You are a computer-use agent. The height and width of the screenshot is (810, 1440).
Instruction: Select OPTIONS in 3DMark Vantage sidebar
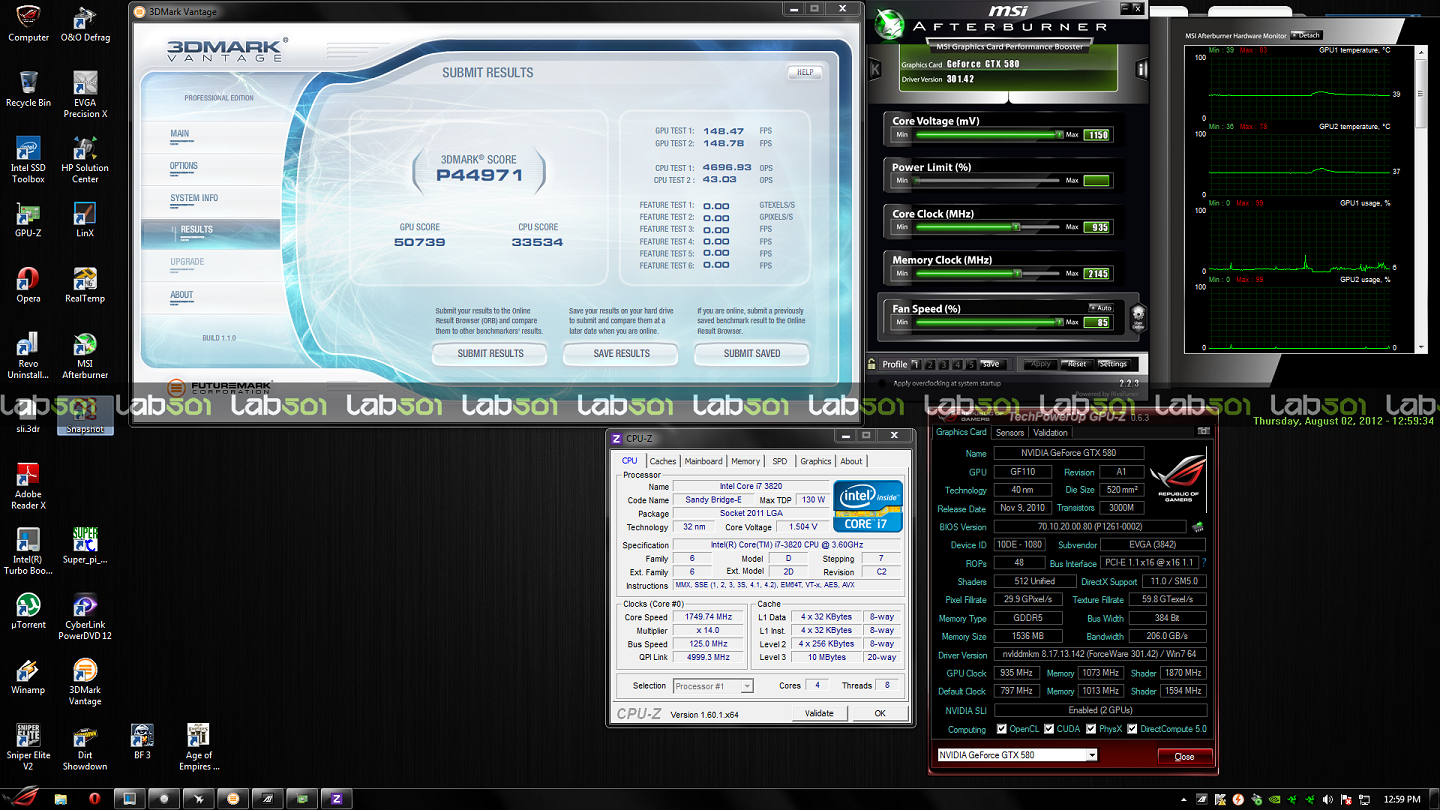point(210,166)
